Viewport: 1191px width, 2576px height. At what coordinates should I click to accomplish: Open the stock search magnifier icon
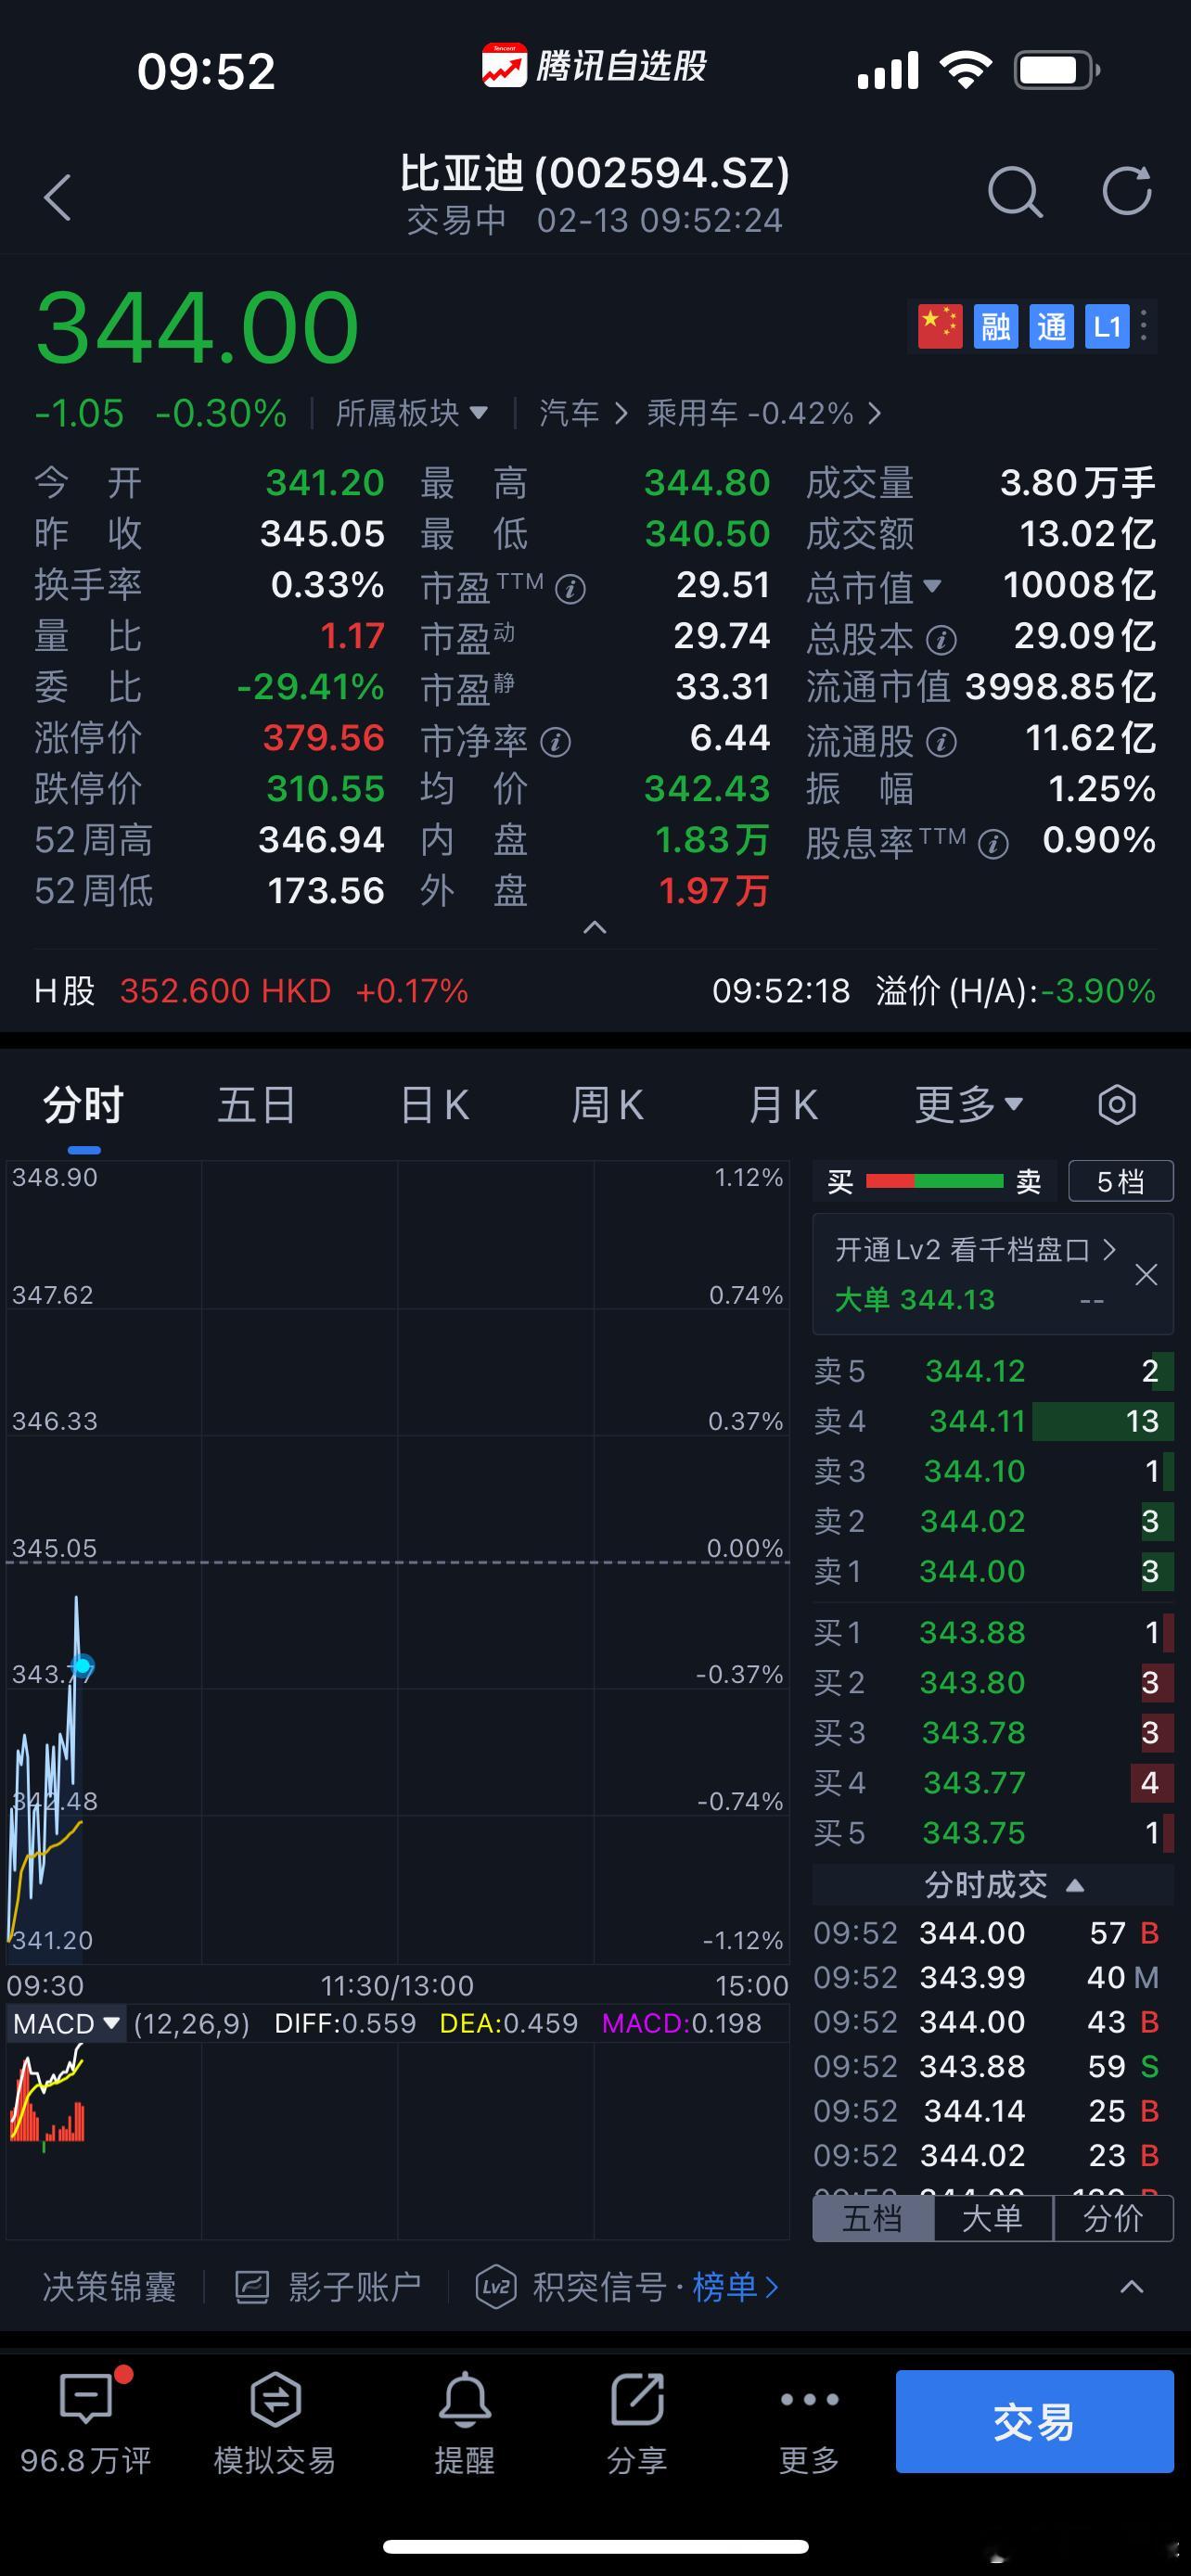point(1015,191)
